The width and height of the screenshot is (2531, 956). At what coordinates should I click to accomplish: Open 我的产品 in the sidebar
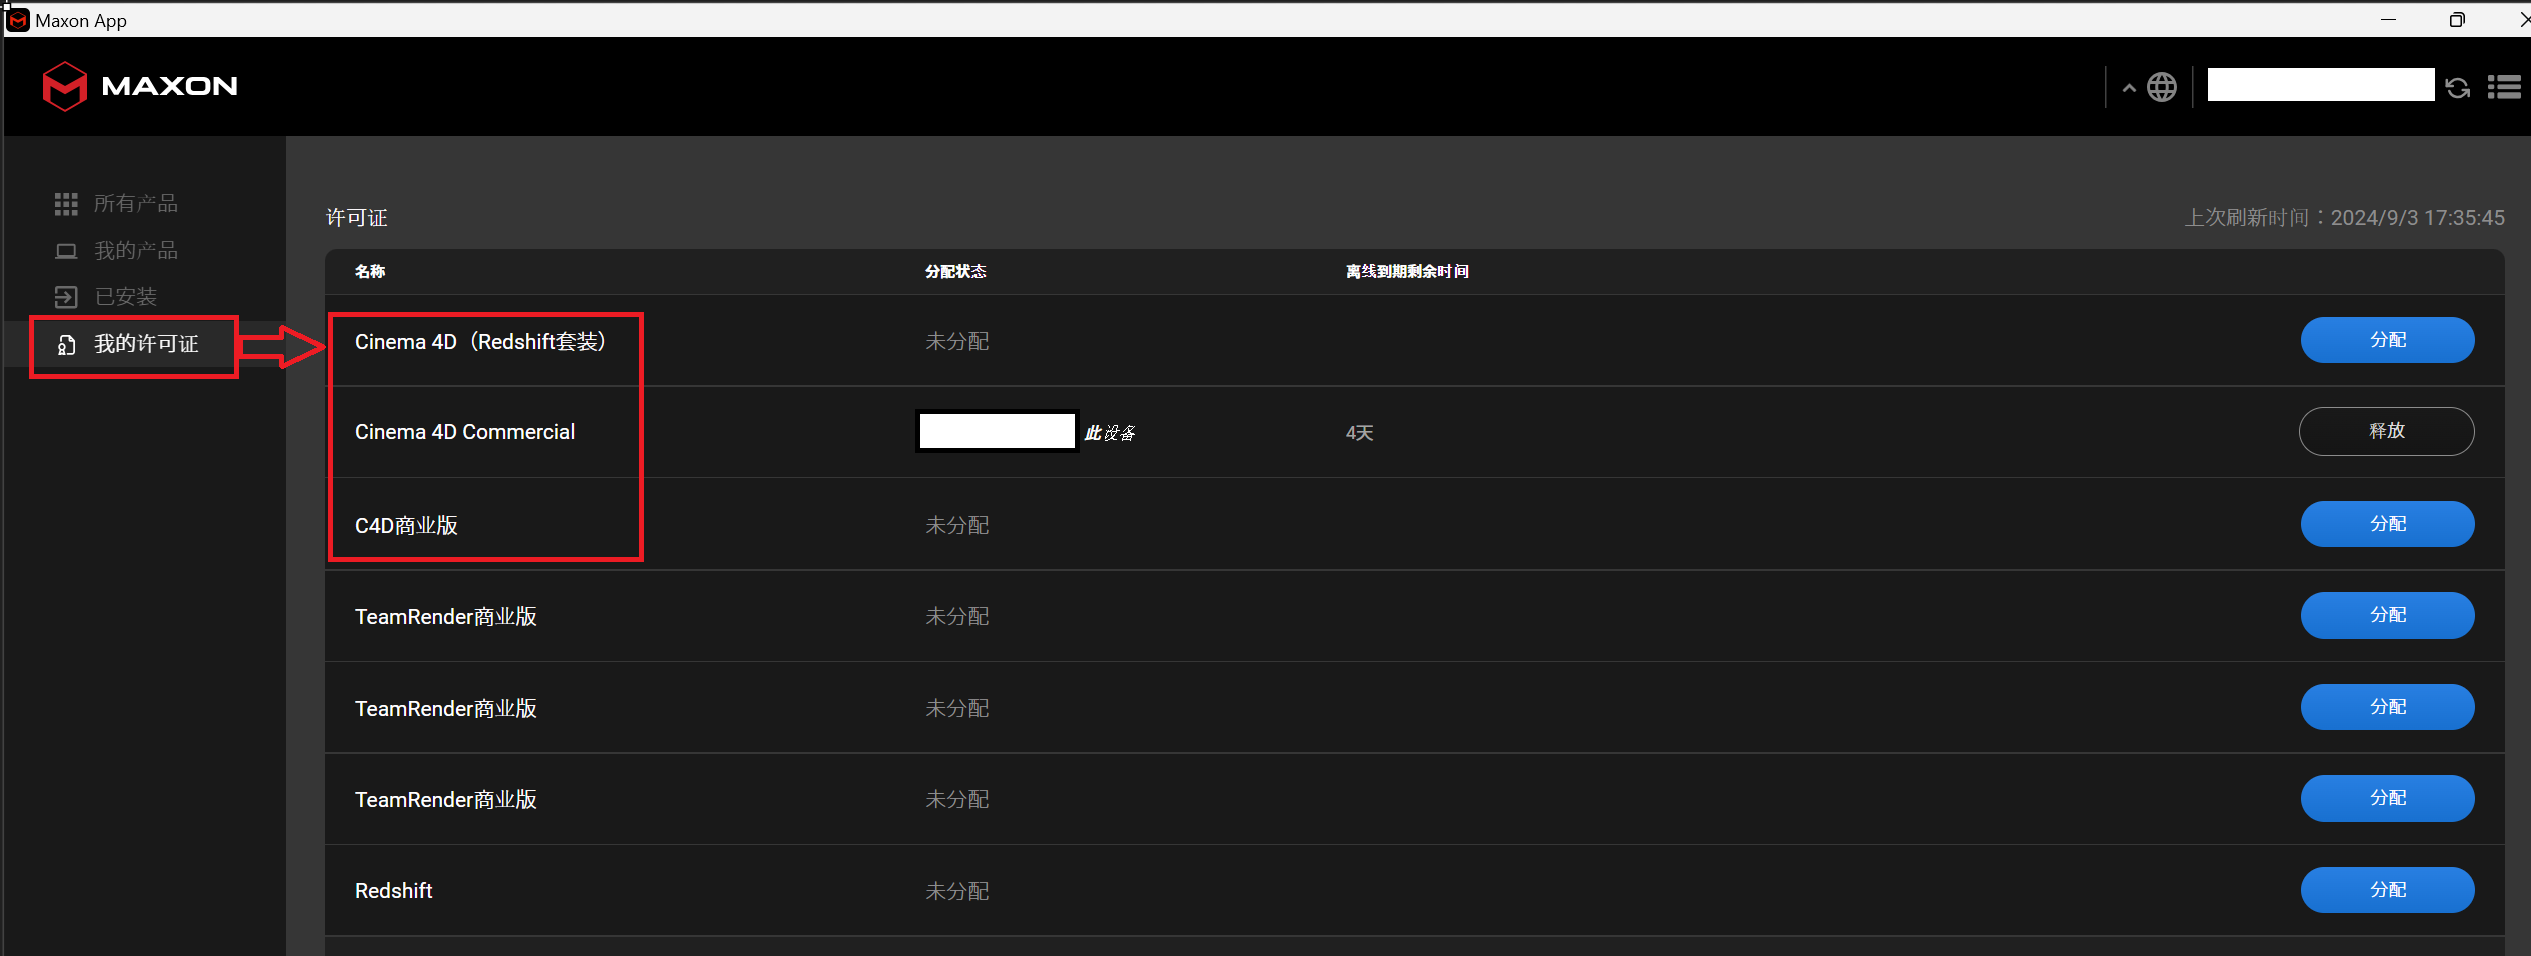(x=136, y=250)
